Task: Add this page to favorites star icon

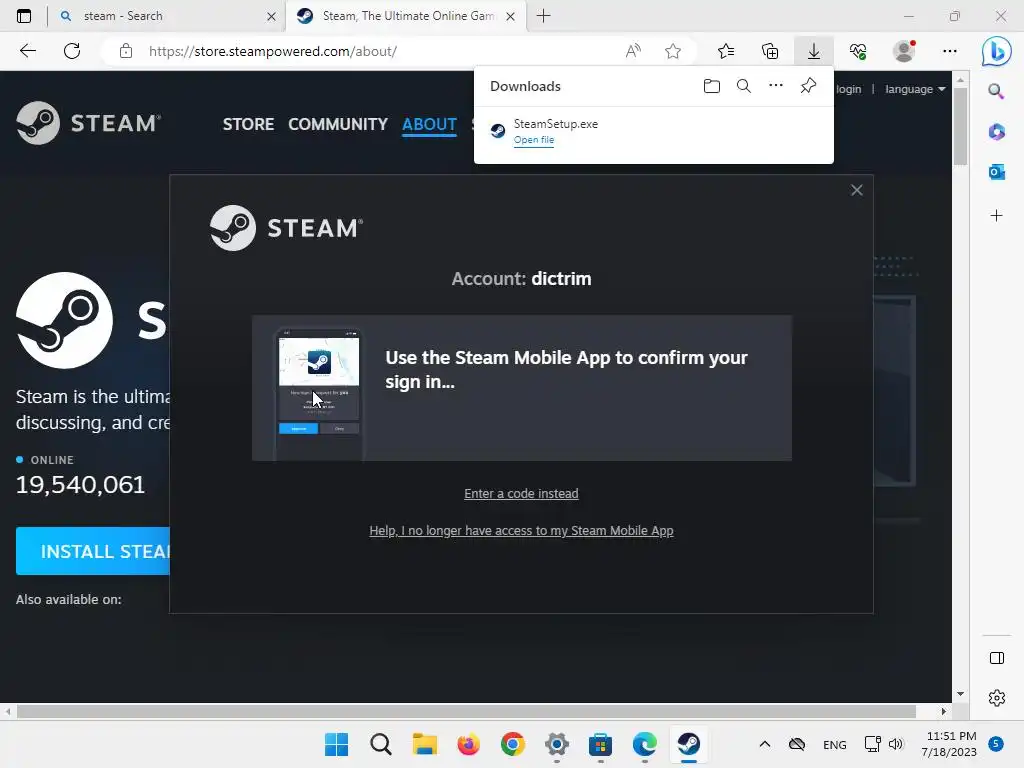Action: [673, 51]
